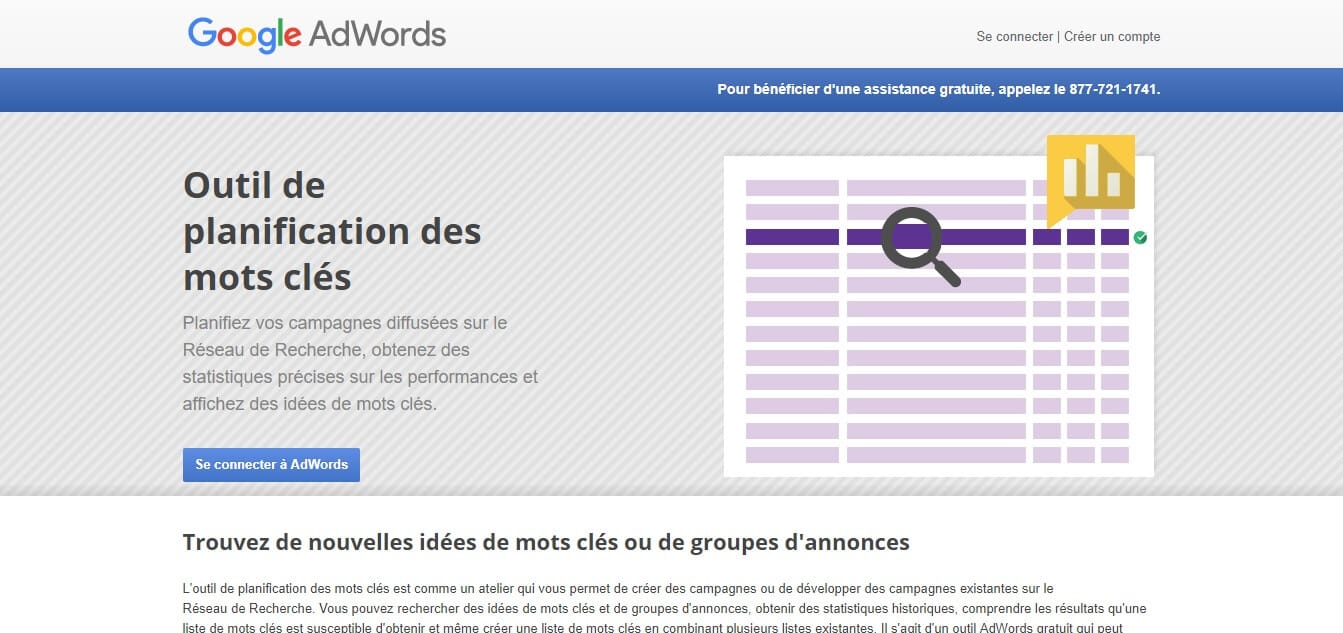1343x633 pixels.
Task: Open the 'Créer un compte' link
Action: coord(1112,37)
